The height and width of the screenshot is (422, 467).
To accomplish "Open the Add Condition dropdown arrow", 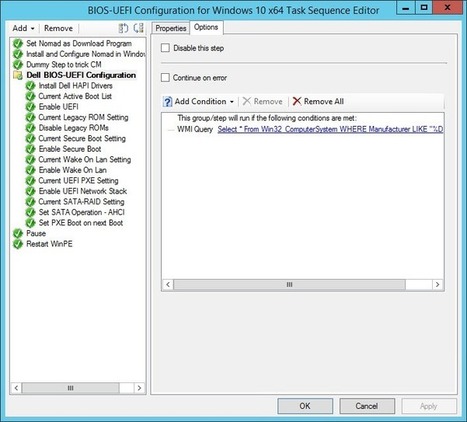I will point(232,102).
